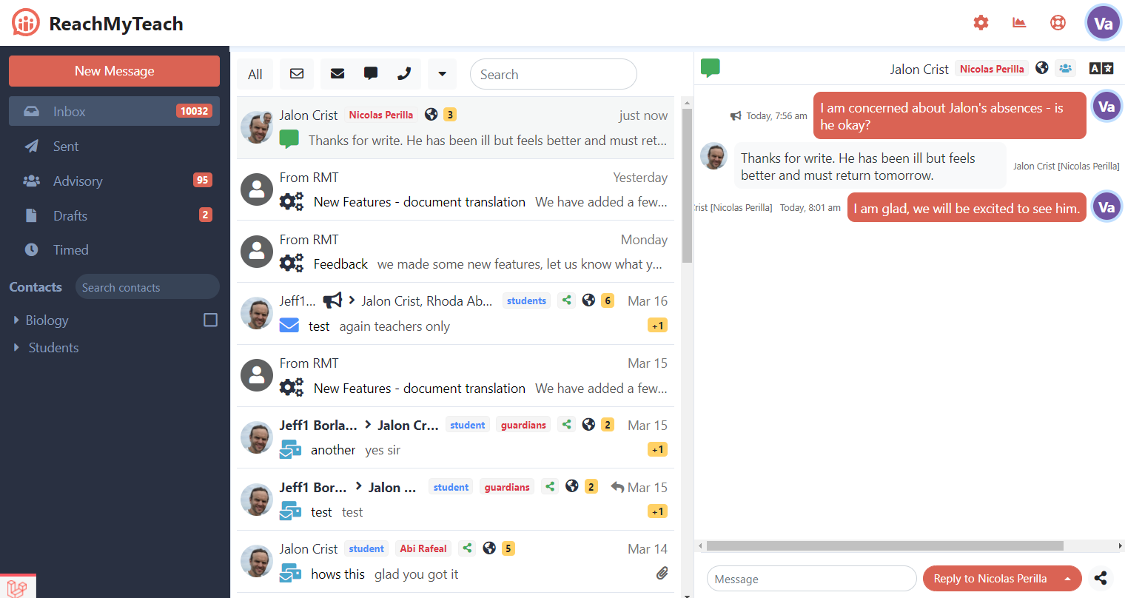
Task: Click count badge 5 in Mar 14 row
Action: 508,548
